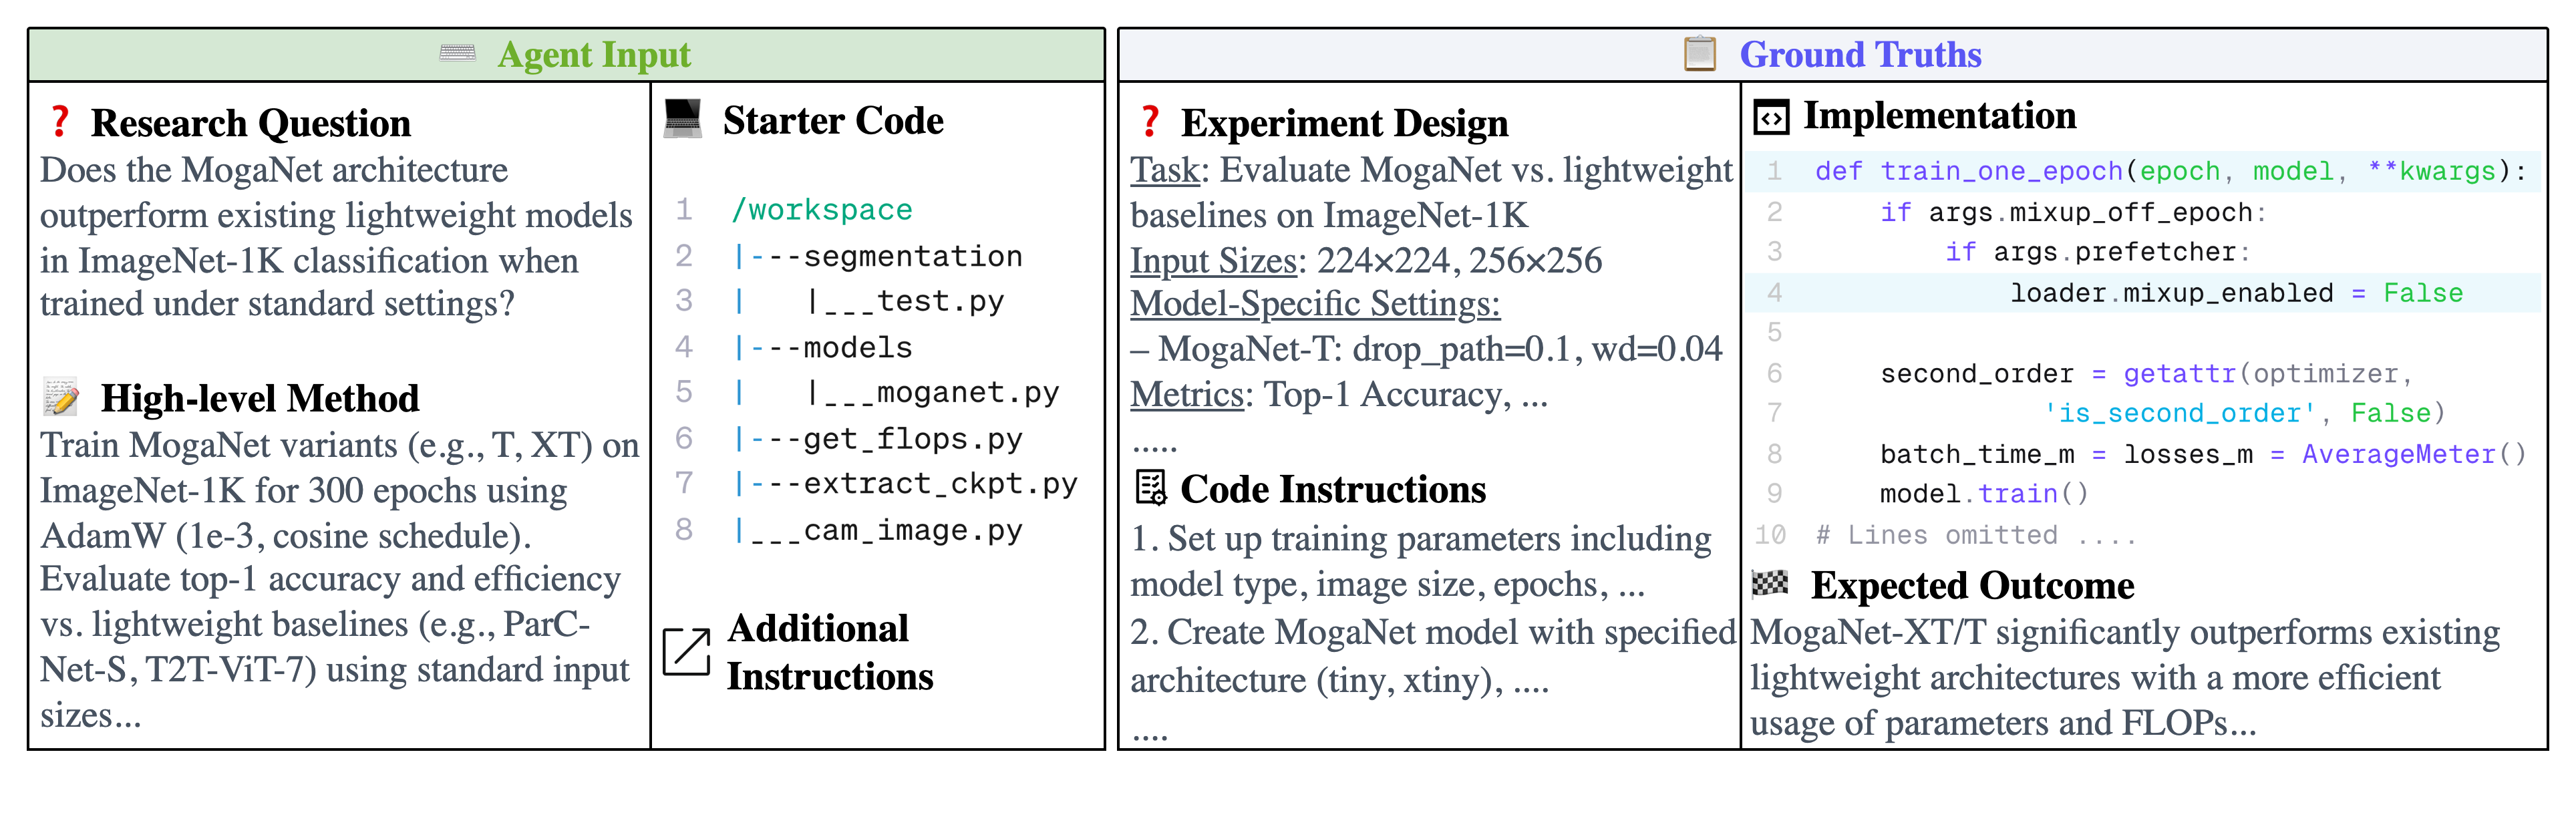Viewport: 2576px width, 839px height.
Task: Click the underlined Input Sizes label
Action: [1213, 261]
